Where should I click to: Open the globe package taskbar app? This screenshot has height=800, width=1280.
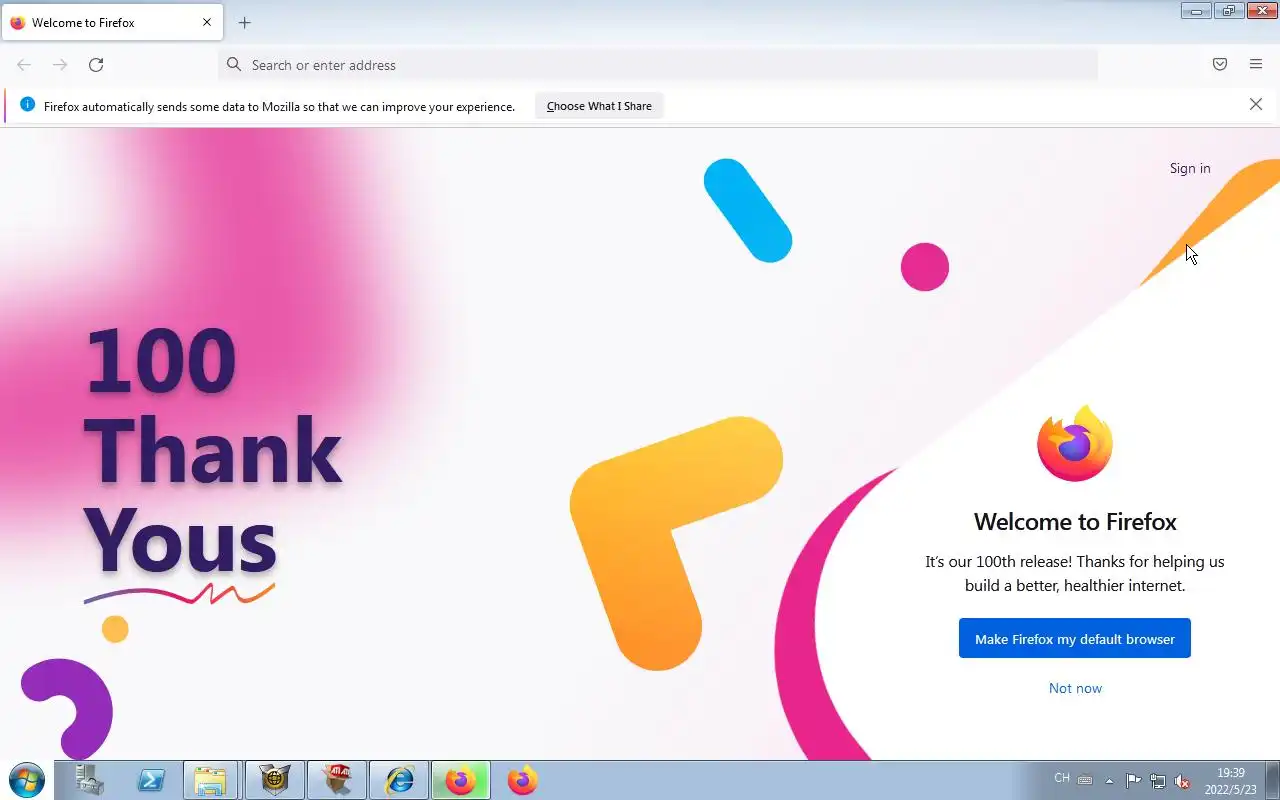tap(275, 780)
